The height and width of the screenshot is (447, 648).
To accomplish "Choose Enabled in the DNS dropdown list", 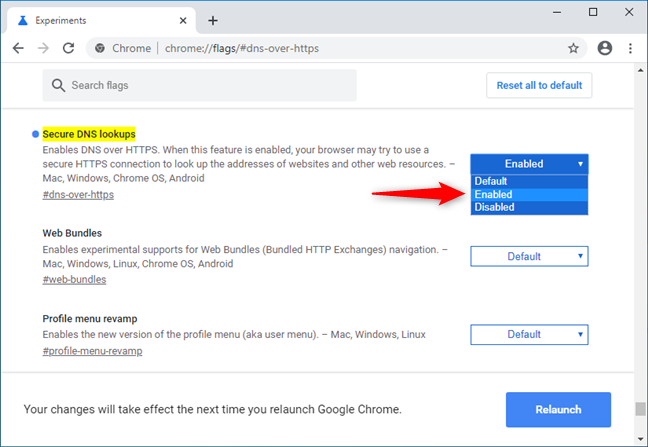I will click(529, 194).
